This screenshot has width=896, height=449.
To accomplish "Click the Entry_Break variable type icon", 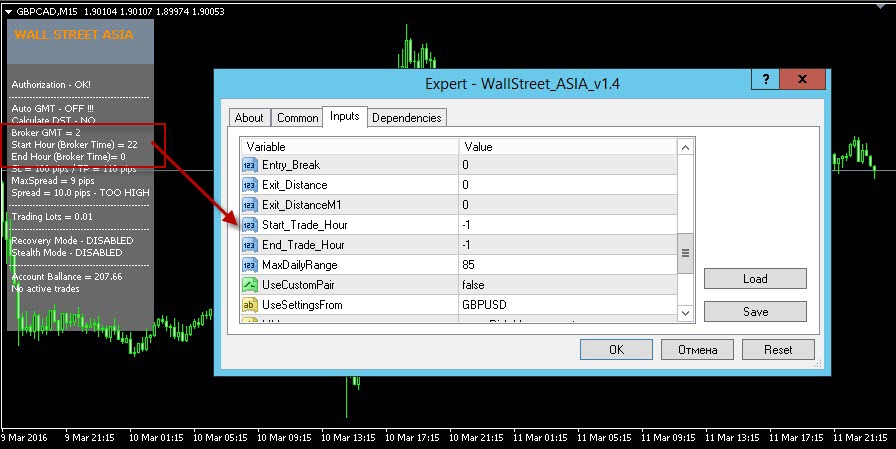I will point(250,165).
